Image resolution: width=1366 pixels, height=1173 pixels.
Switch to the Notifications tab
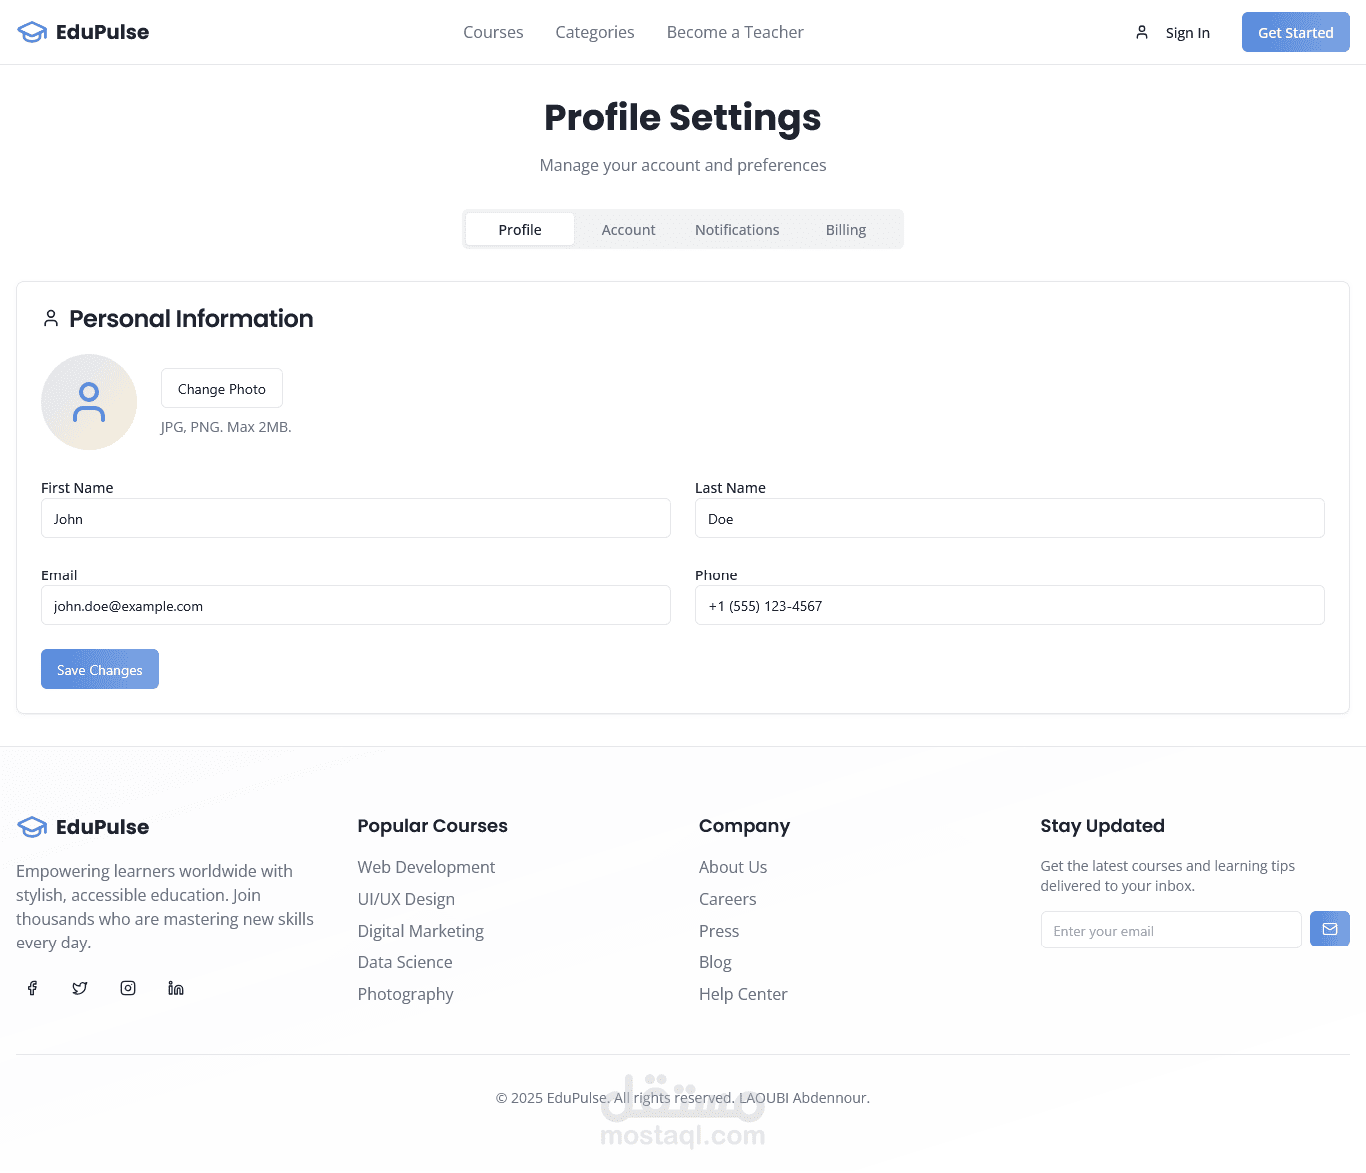tap(737, 230)
